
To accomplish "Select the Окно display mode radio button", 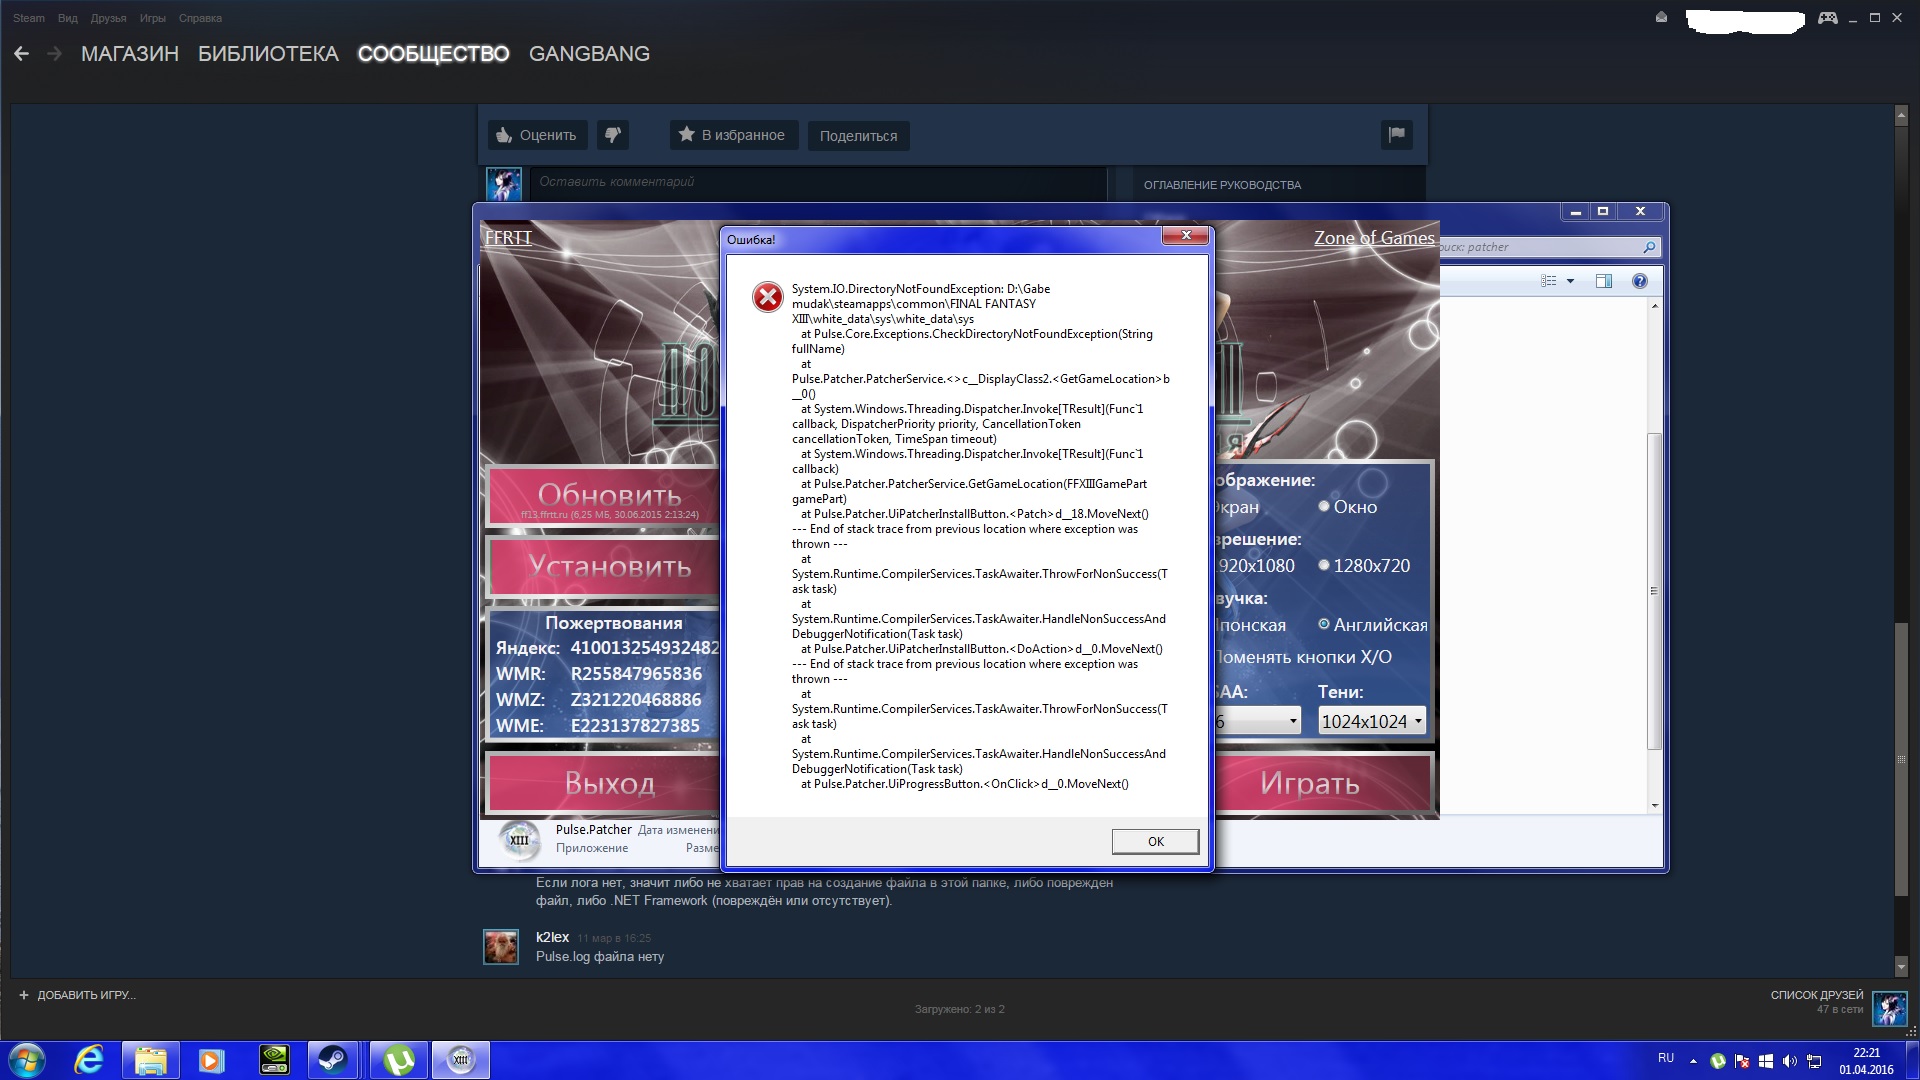I will (1324, 506).
